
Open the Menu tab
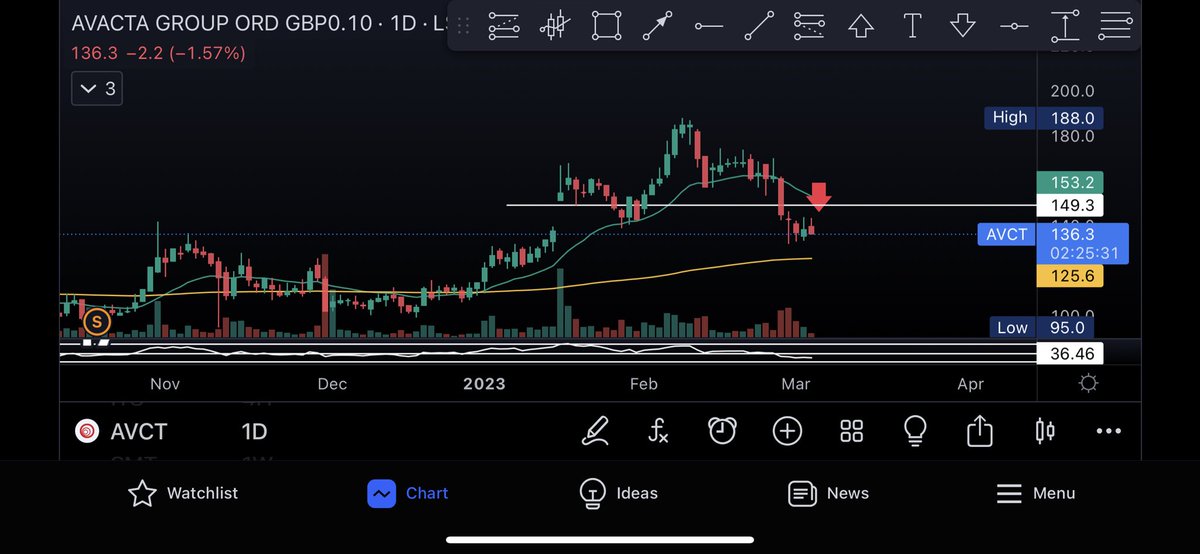1036,493
